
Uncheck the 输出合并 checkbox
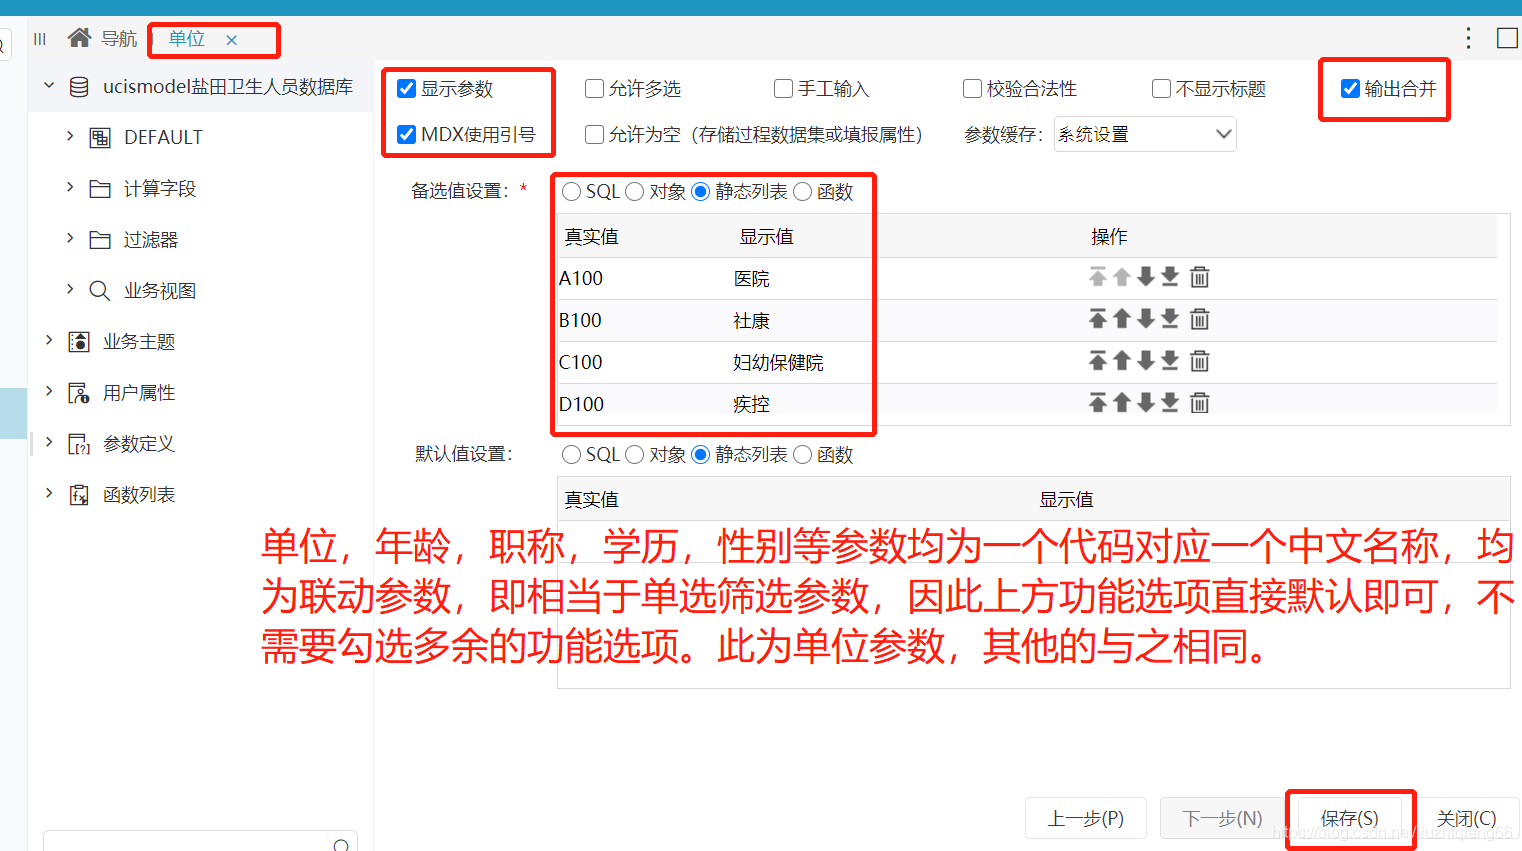[1350, 89]
